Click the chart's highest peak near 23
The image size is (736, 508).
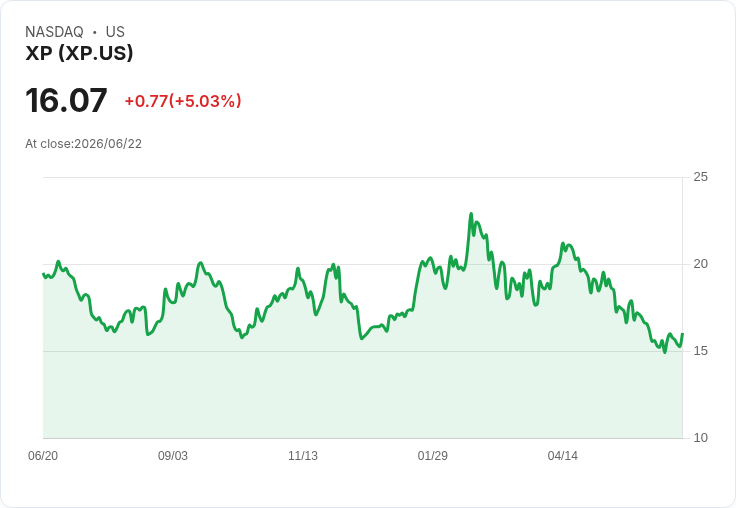point(471,214)
